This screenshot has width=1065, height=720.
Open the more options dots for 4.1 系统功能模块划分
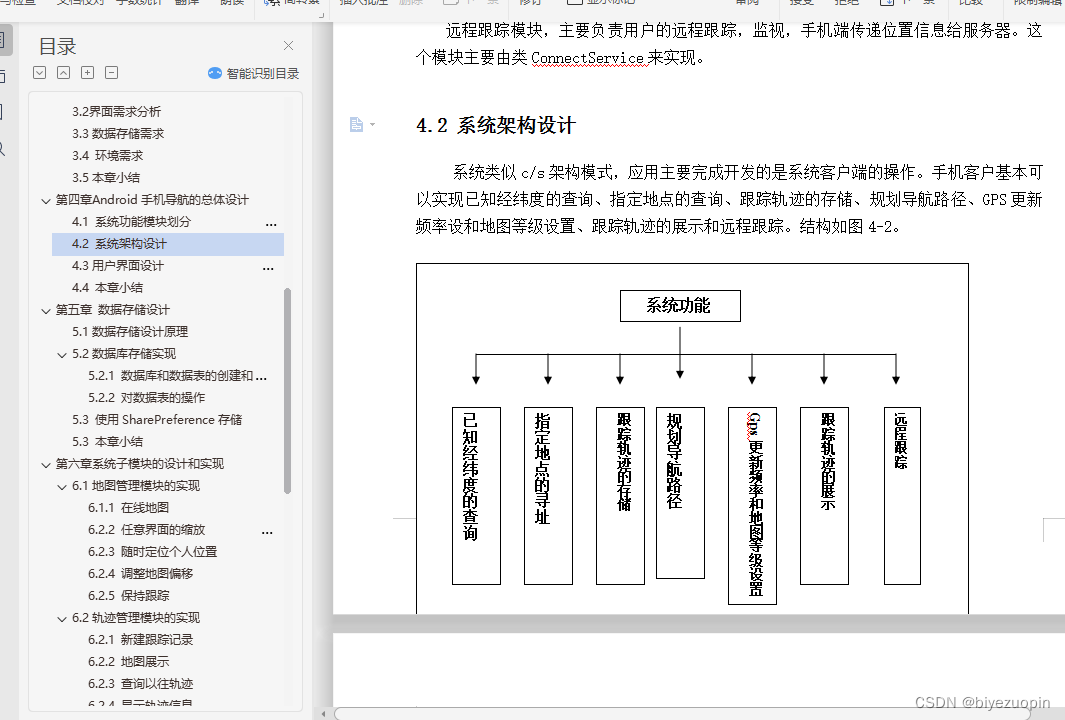pyautogui.click(x=271, y=224)
